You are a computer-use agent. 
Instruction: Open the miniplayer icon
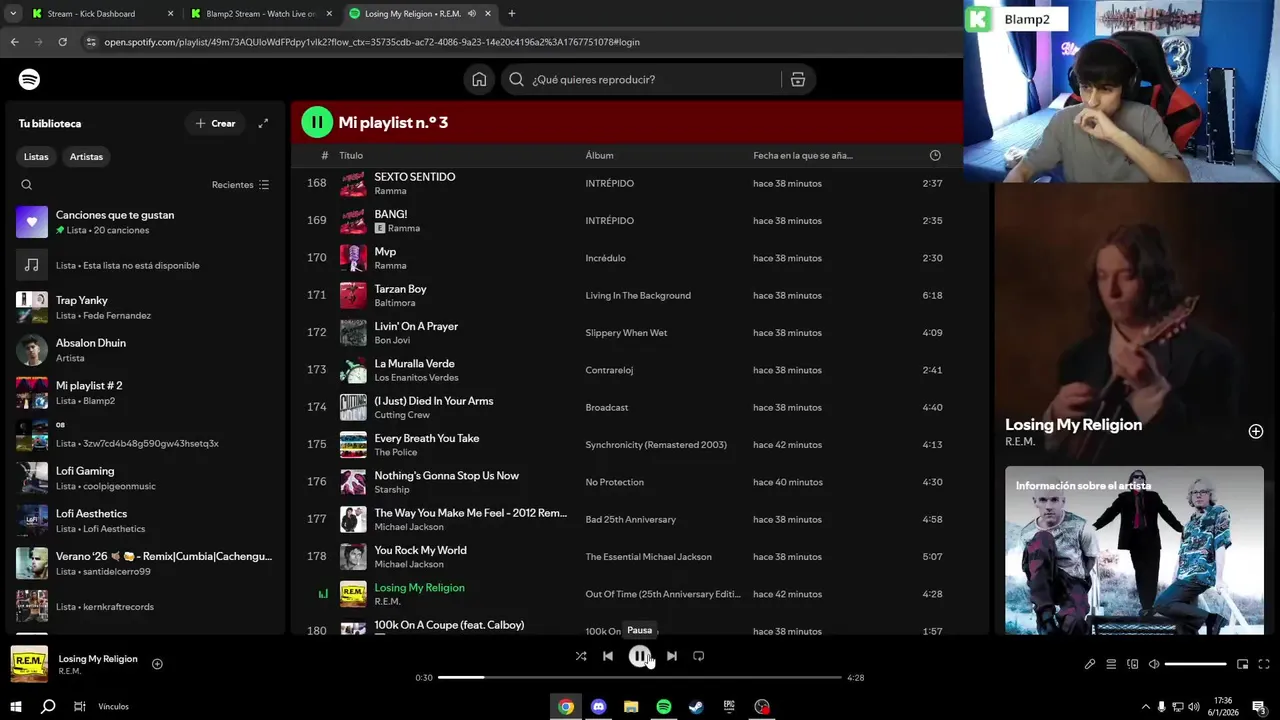pyautogui.click(x=1243, y=664)
